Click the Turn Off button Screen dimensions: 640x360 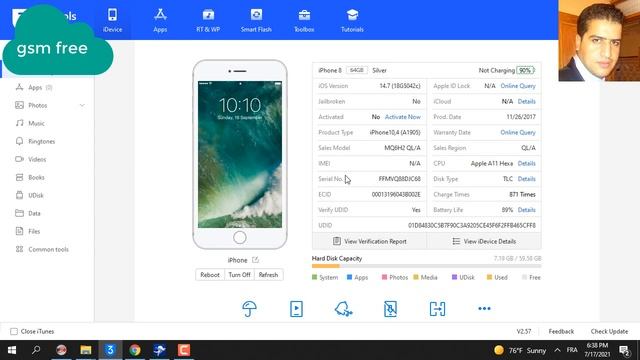[239, 275]
